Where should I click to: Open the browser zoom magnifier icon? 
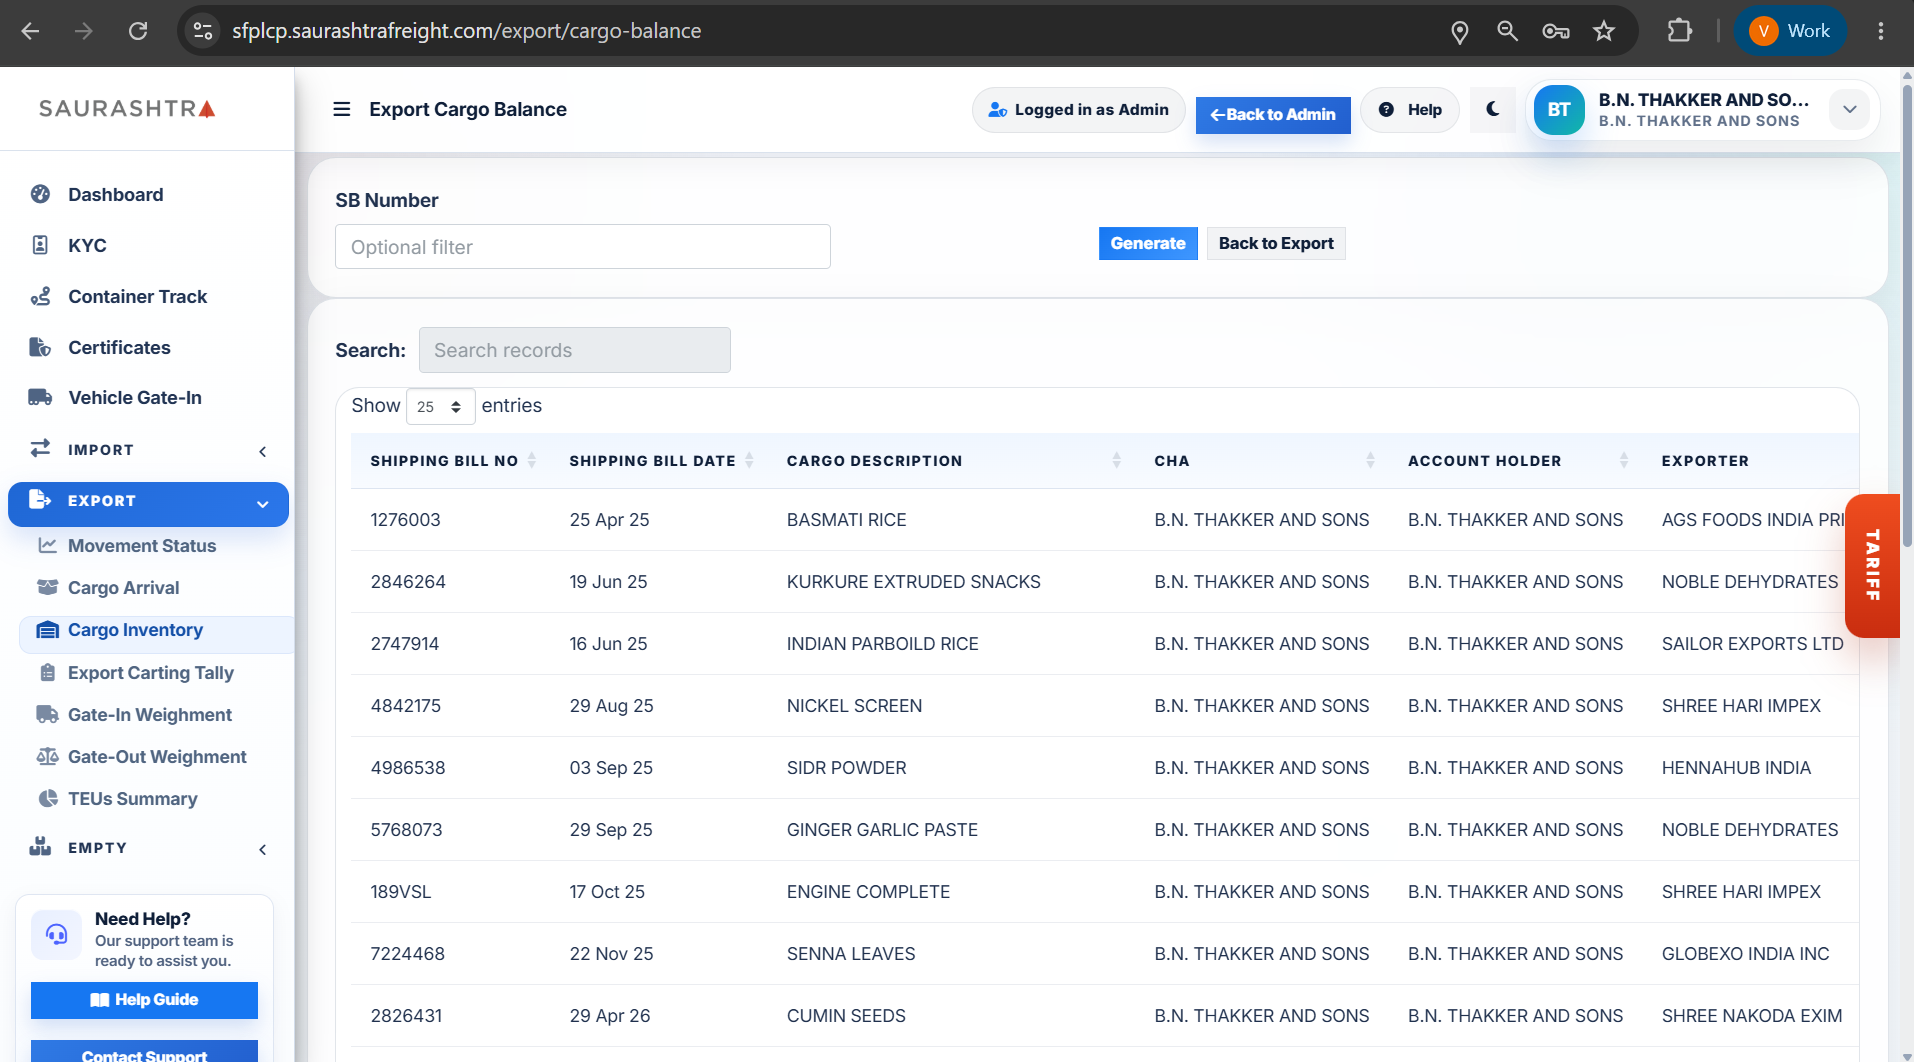[1507, 31]
